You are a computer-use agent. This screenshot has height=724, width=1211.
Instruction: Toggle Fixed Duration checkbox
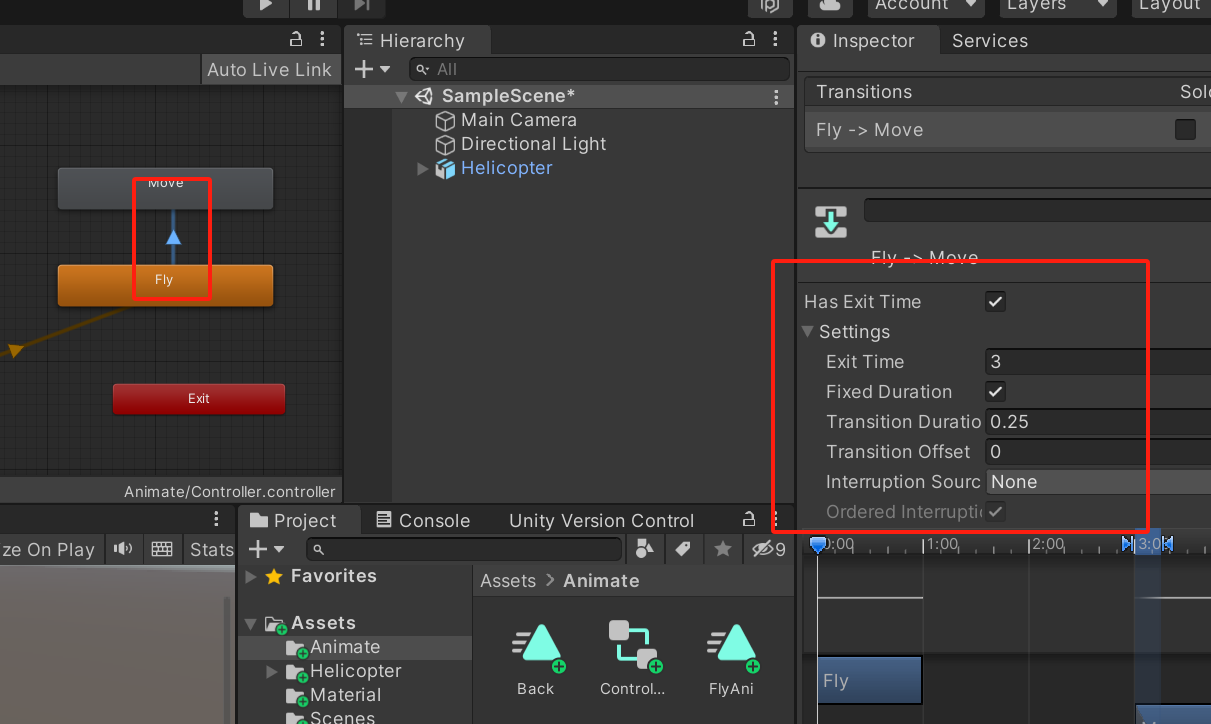point(995,392)
